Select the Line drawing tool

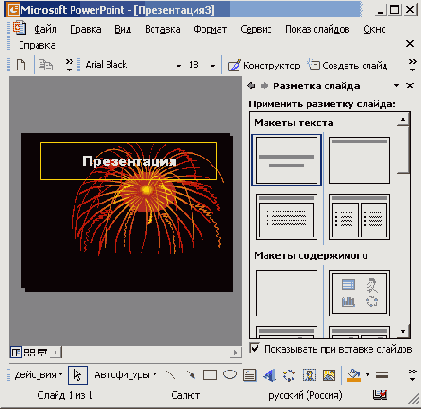[x=170, y=375]
